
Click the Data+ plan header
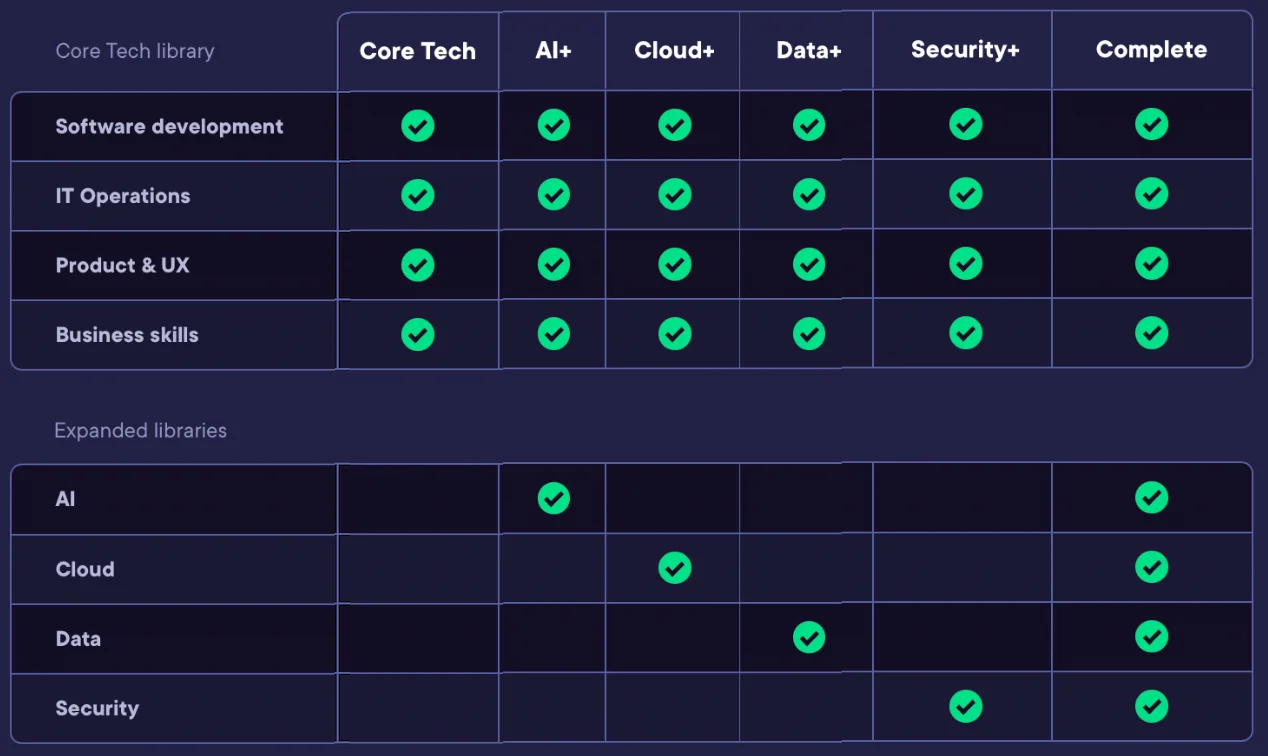coord(807,51)
